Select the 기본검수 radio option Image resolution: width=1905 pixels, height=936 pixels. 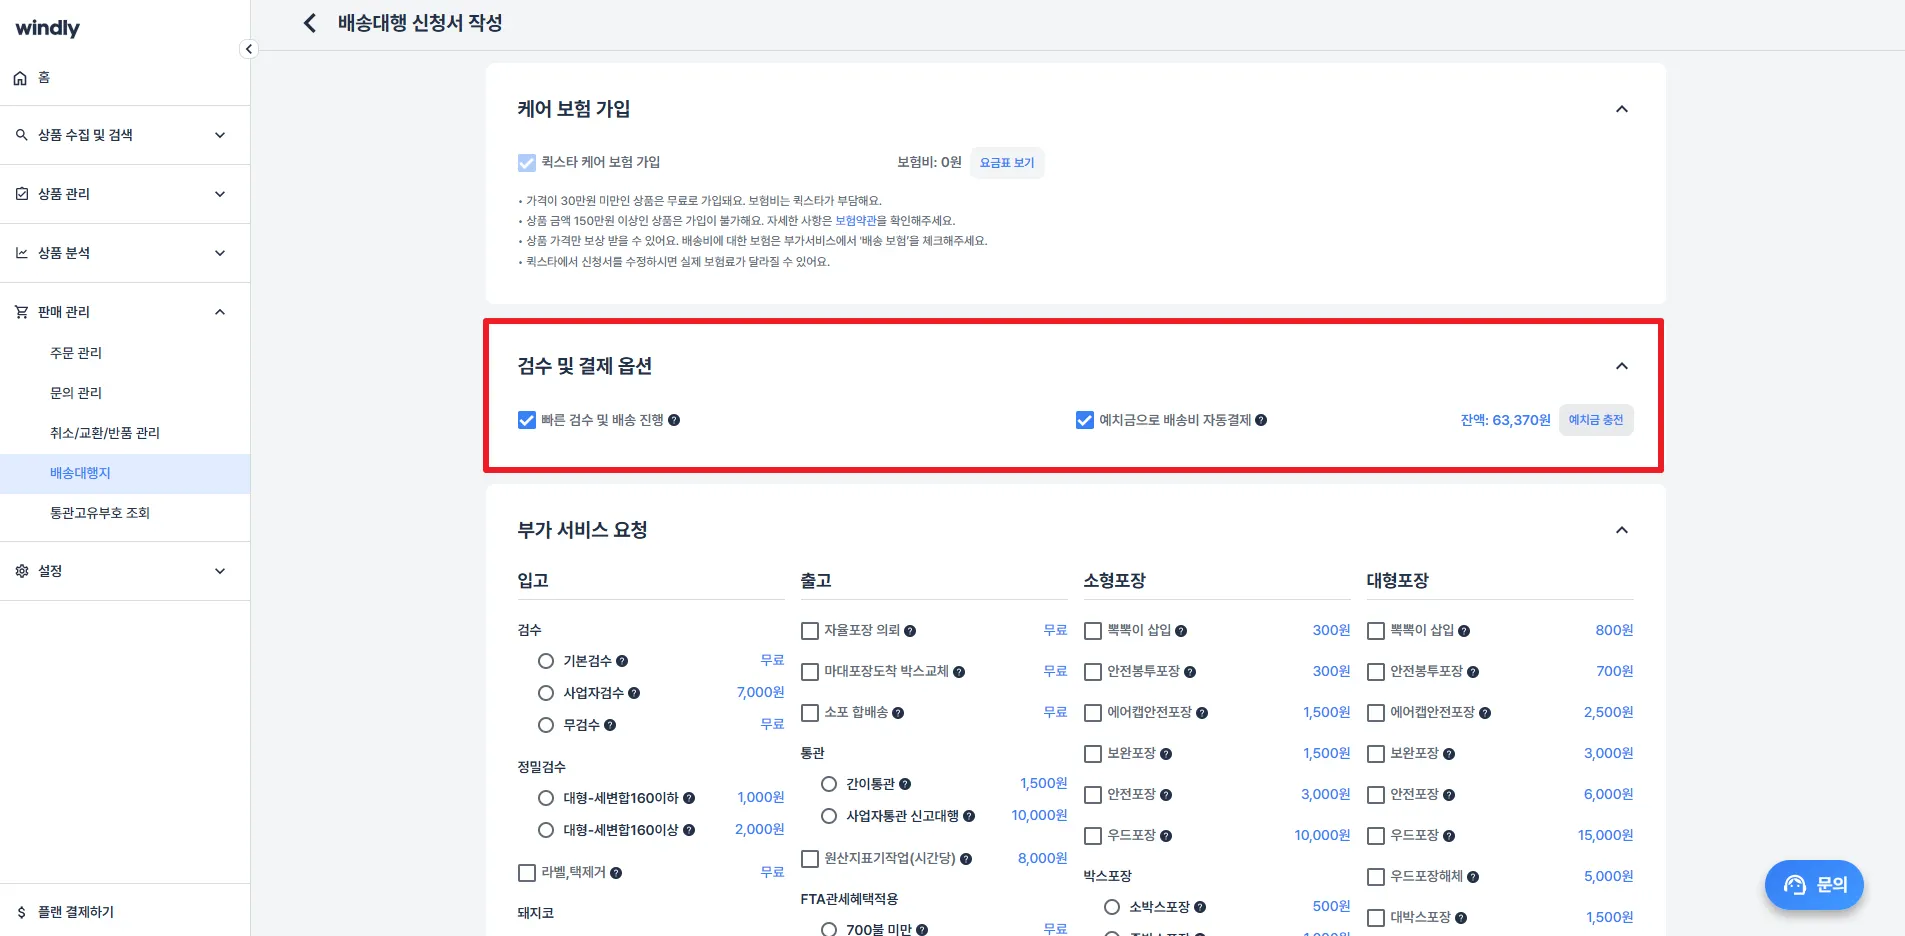click(546, 661)
